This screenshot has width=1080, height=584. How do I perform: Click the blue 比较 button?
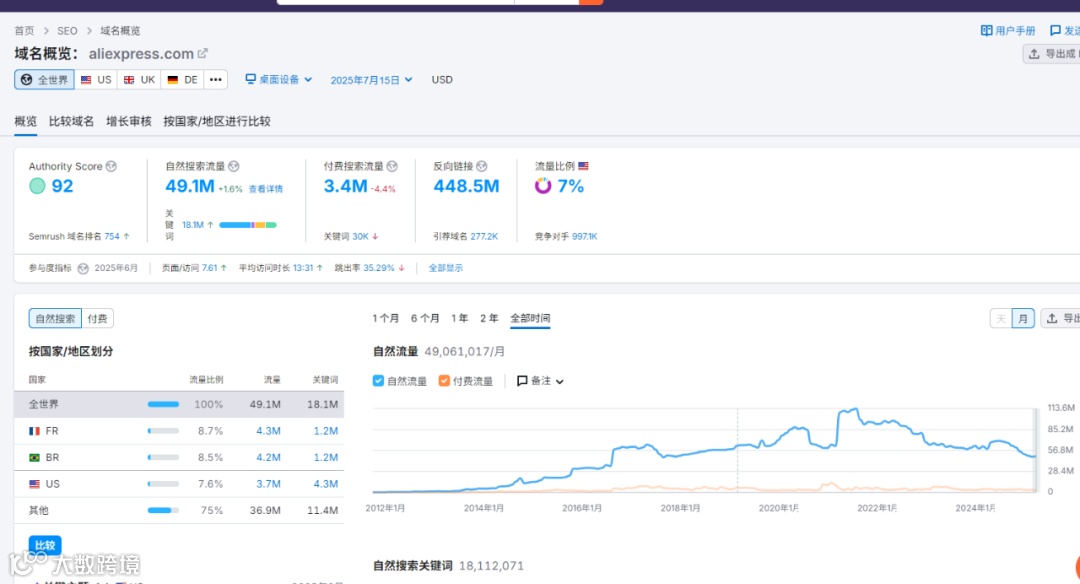45,545
